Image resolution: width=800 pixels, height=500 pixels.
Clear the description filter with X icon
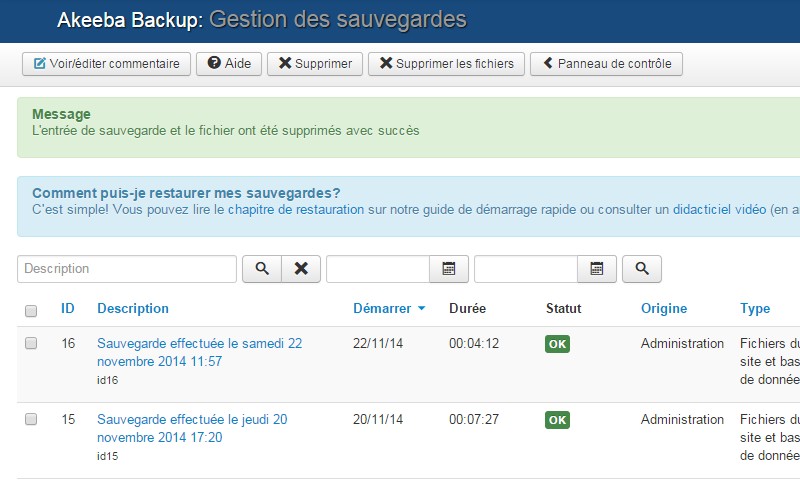[x=301, y=269]
